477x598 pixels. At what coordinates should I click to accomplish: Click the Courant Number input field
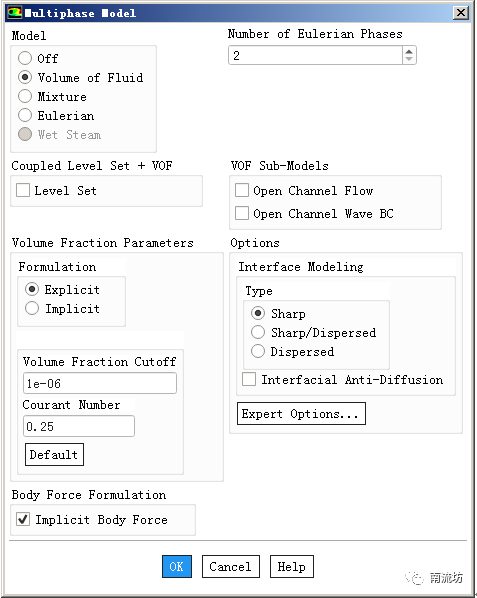79,426
